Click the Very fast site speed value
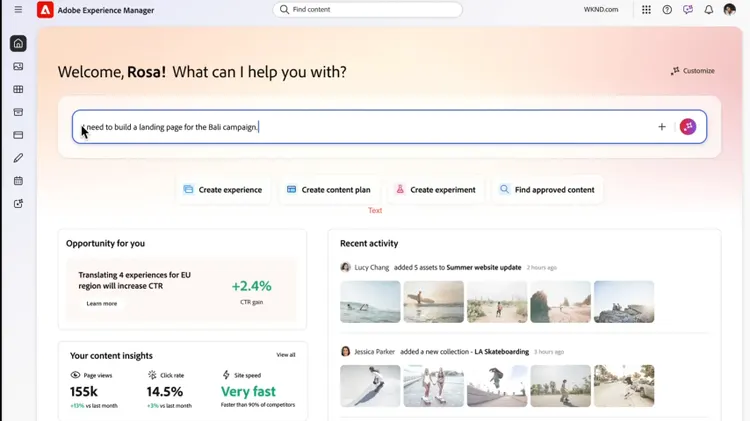 click(x=248, y=392)
